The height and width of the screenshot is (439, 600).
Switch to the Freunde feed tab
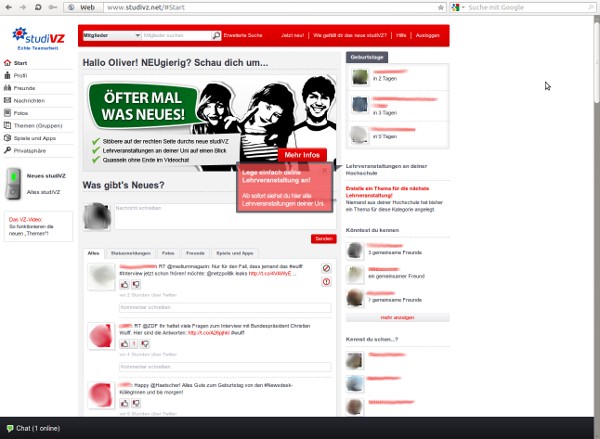coord(195,253)
